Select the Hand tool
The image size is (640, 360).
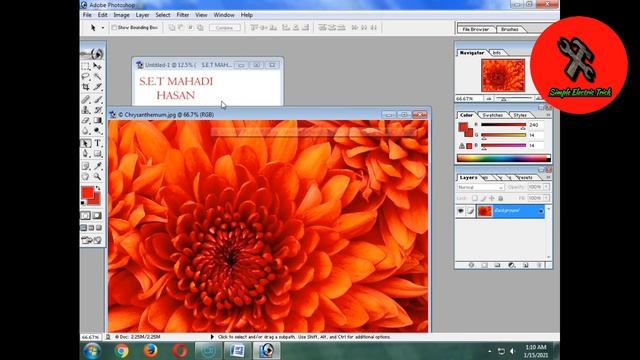[86, 177]
